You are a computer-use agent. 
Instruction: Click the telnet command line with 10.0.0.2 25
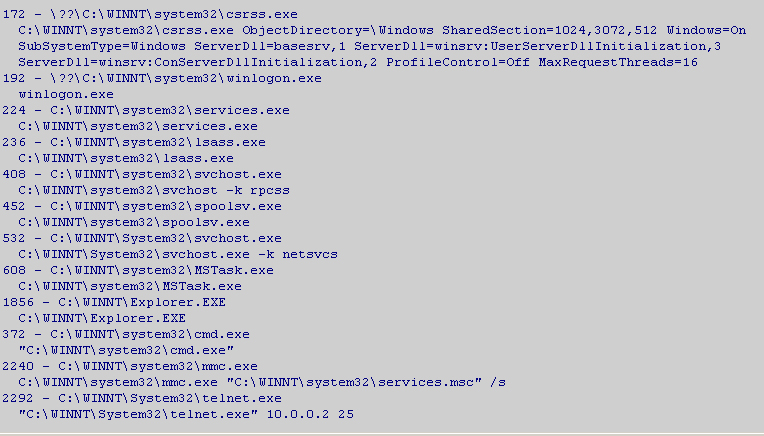186,415
